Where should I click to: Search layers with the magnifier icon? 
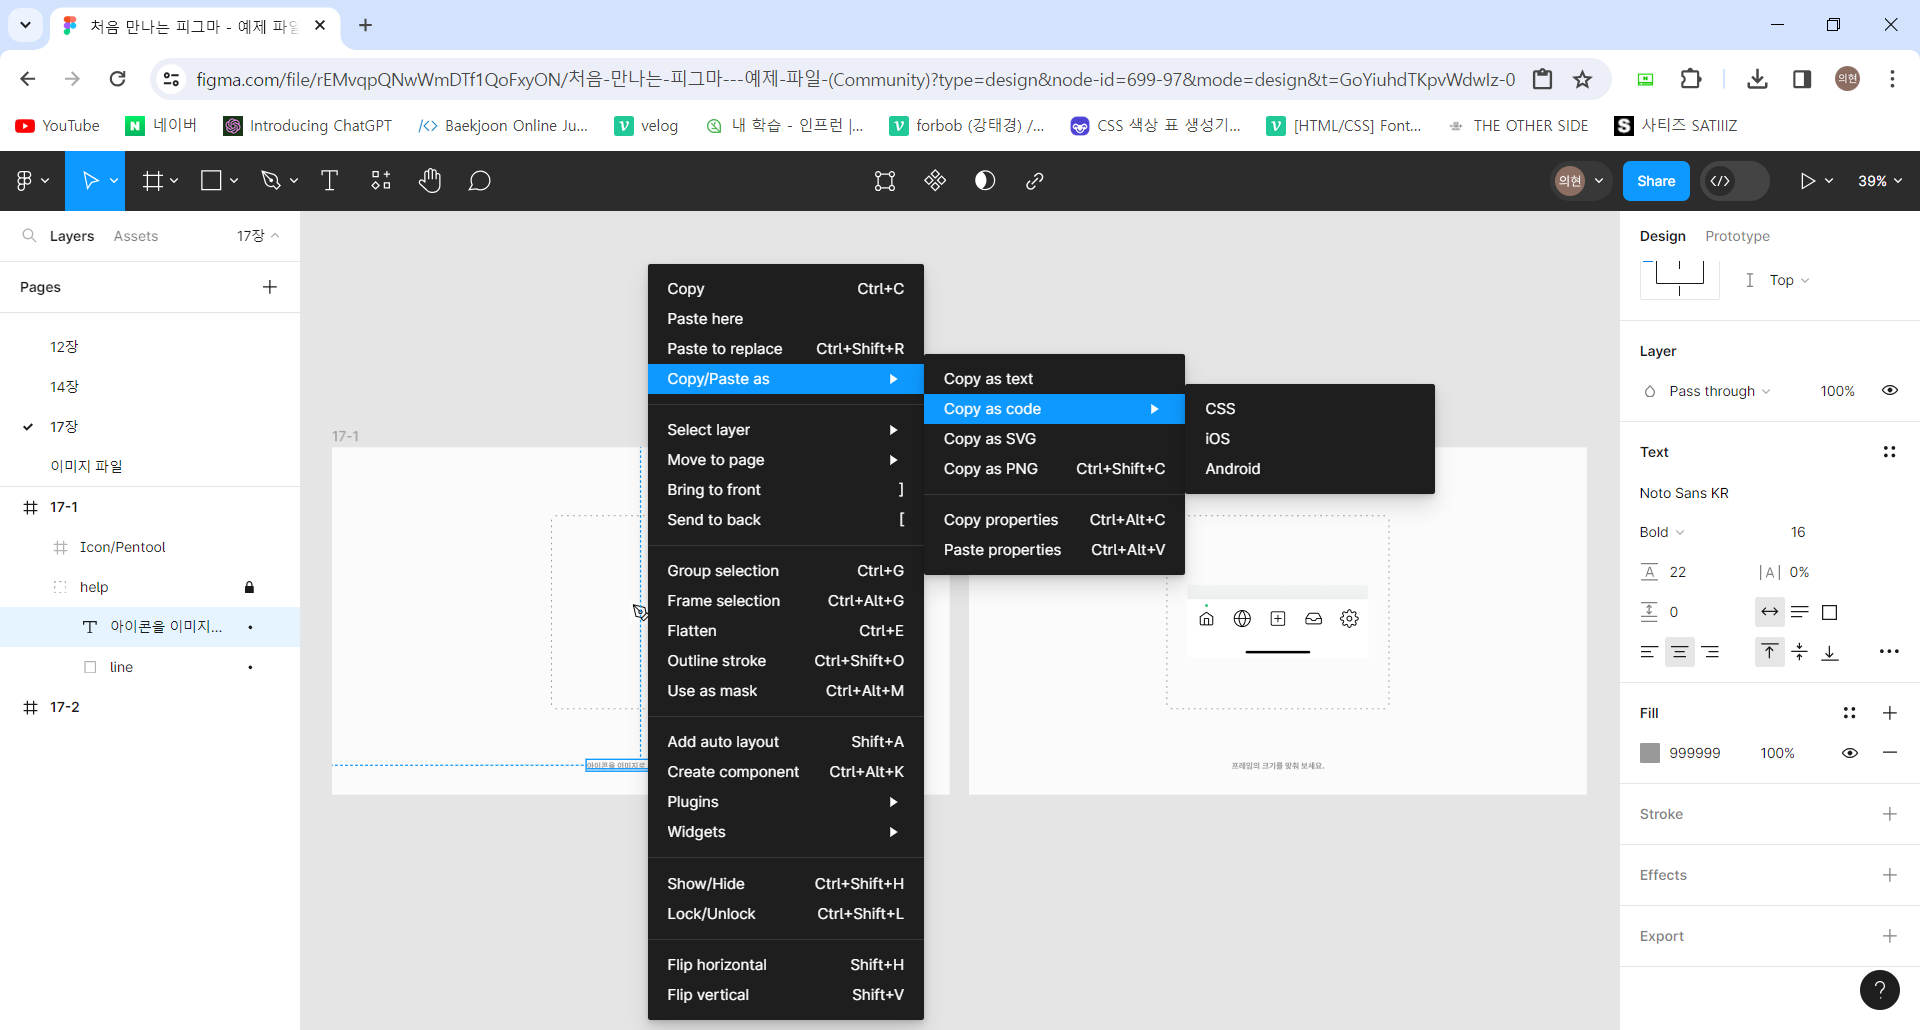(x=29, y=236)
